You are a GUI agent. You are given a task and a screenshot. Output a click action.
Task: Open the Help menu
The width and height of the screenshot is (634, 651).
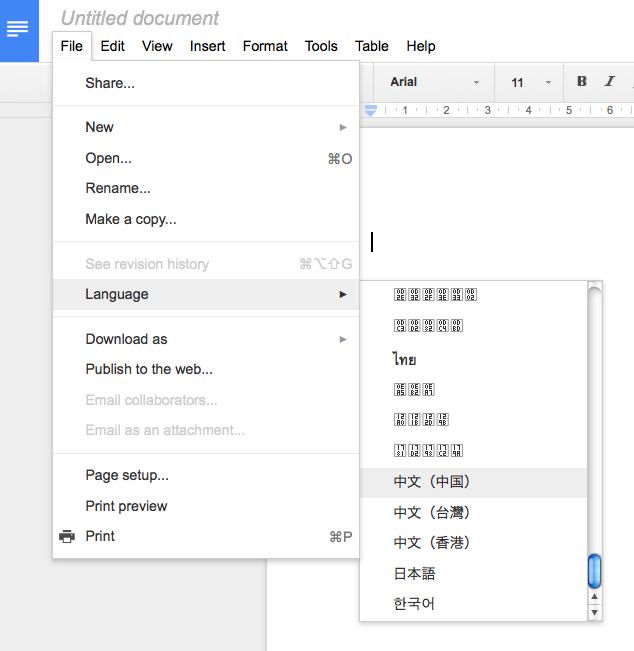pyautogui.click(x=421, y=46)
